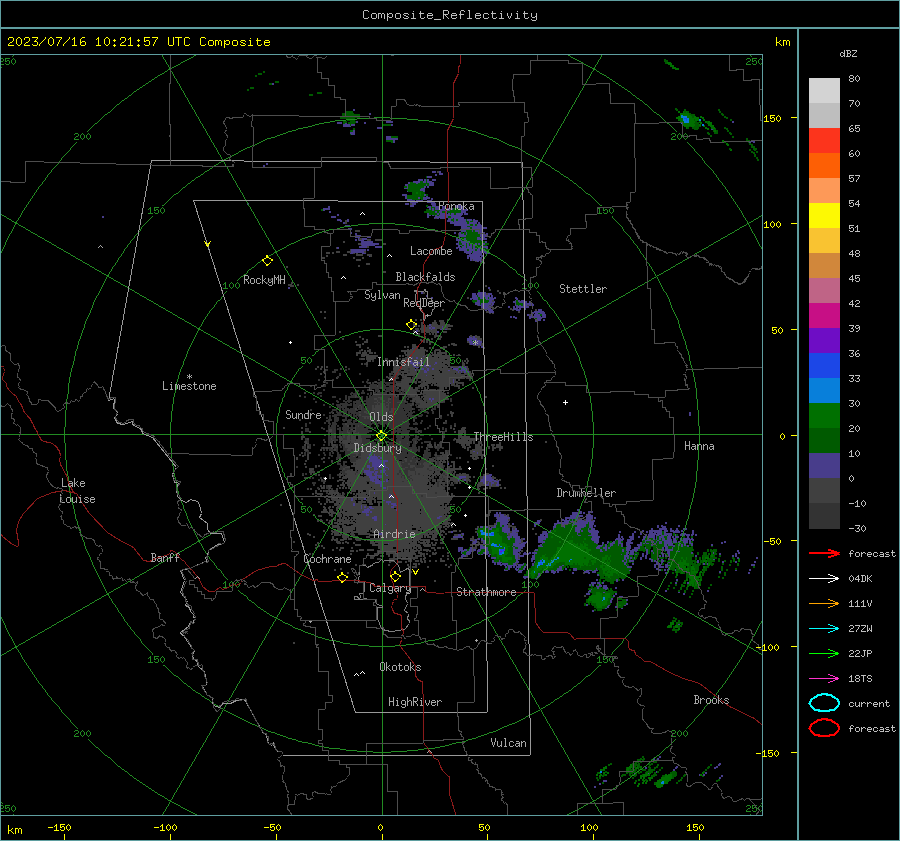The image size is (900, 841).
Task: Select the Innisfail label
Action: point(403,362)
